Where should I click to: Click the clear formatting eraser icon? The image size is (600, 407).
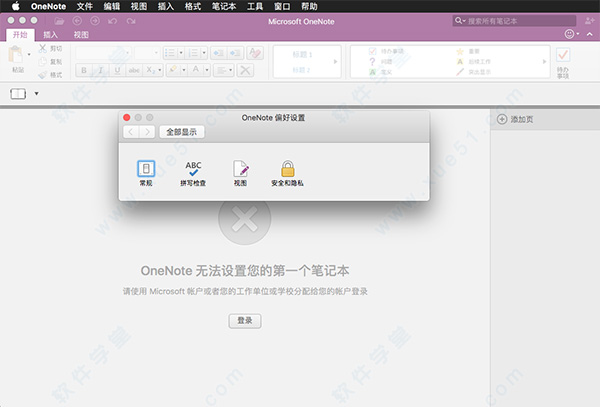tap(255, 53)
